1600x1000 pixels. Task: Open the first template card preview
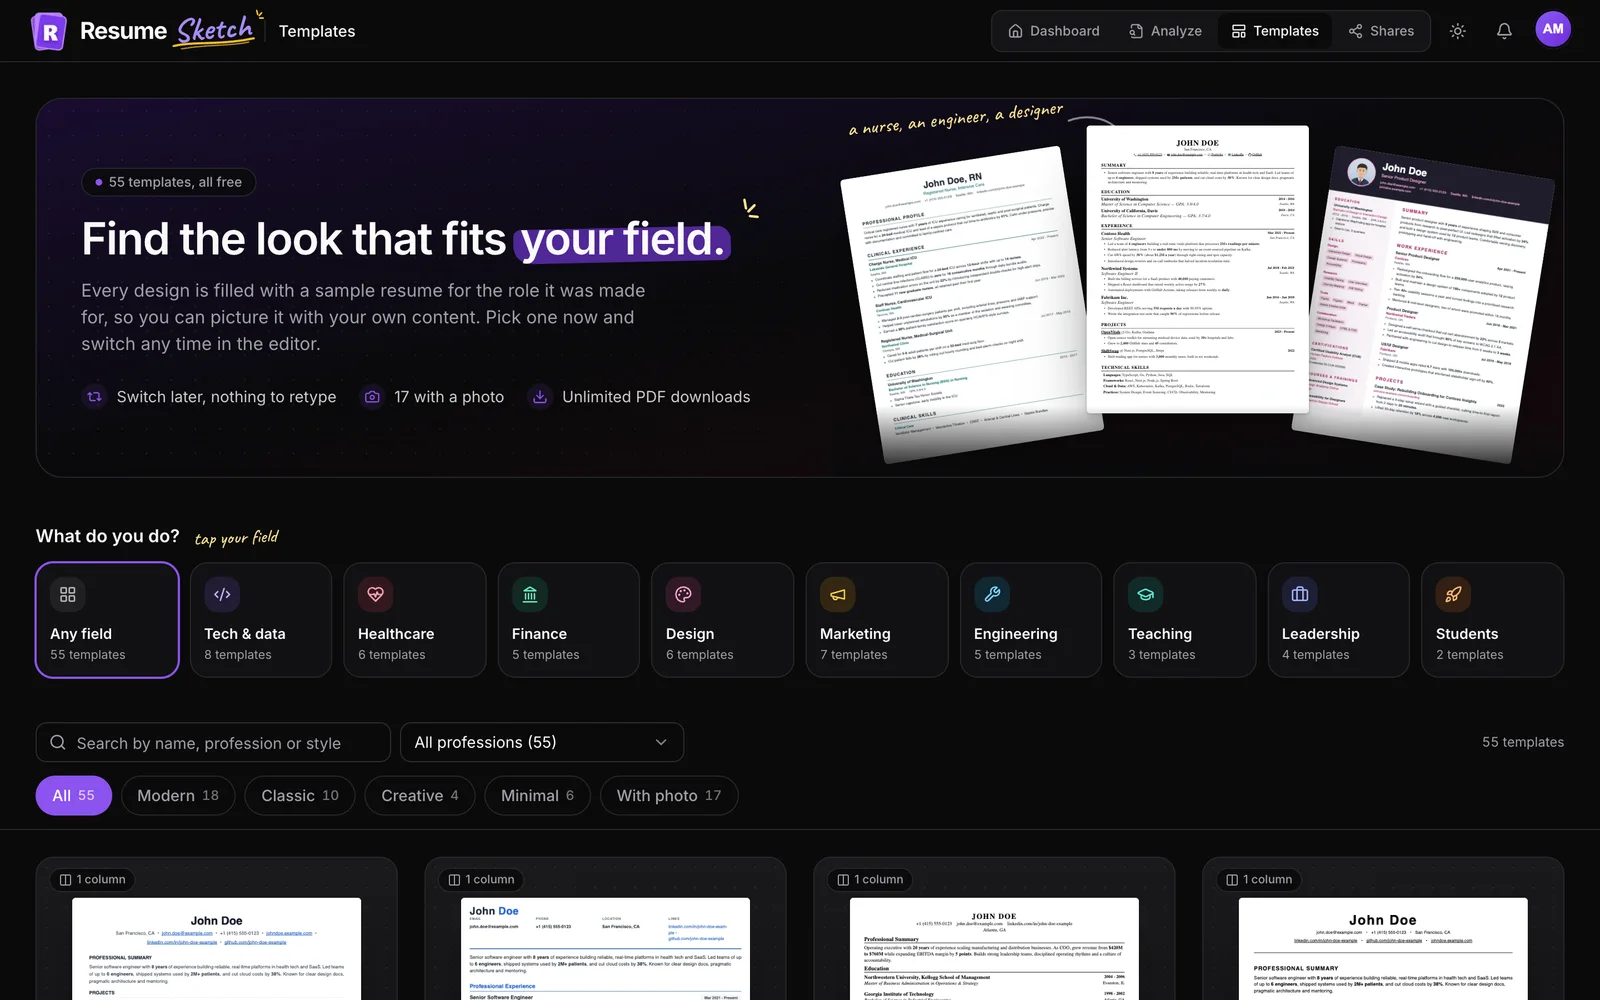(217, 948)
